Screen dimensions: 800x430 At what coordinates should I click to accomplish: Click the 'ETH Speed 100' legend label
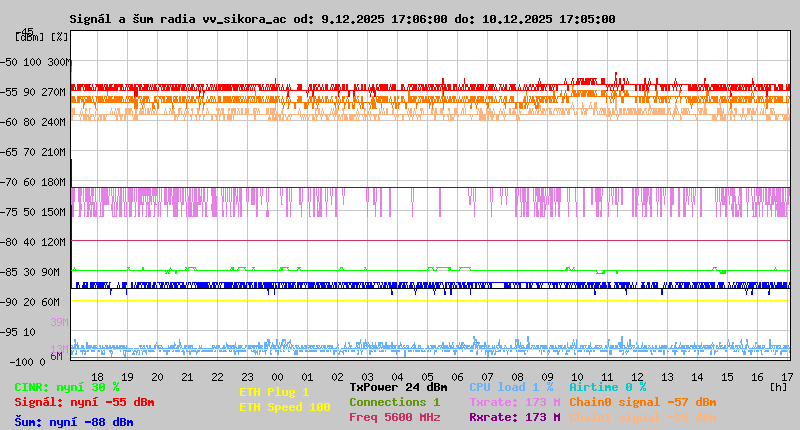pos(285,407)
